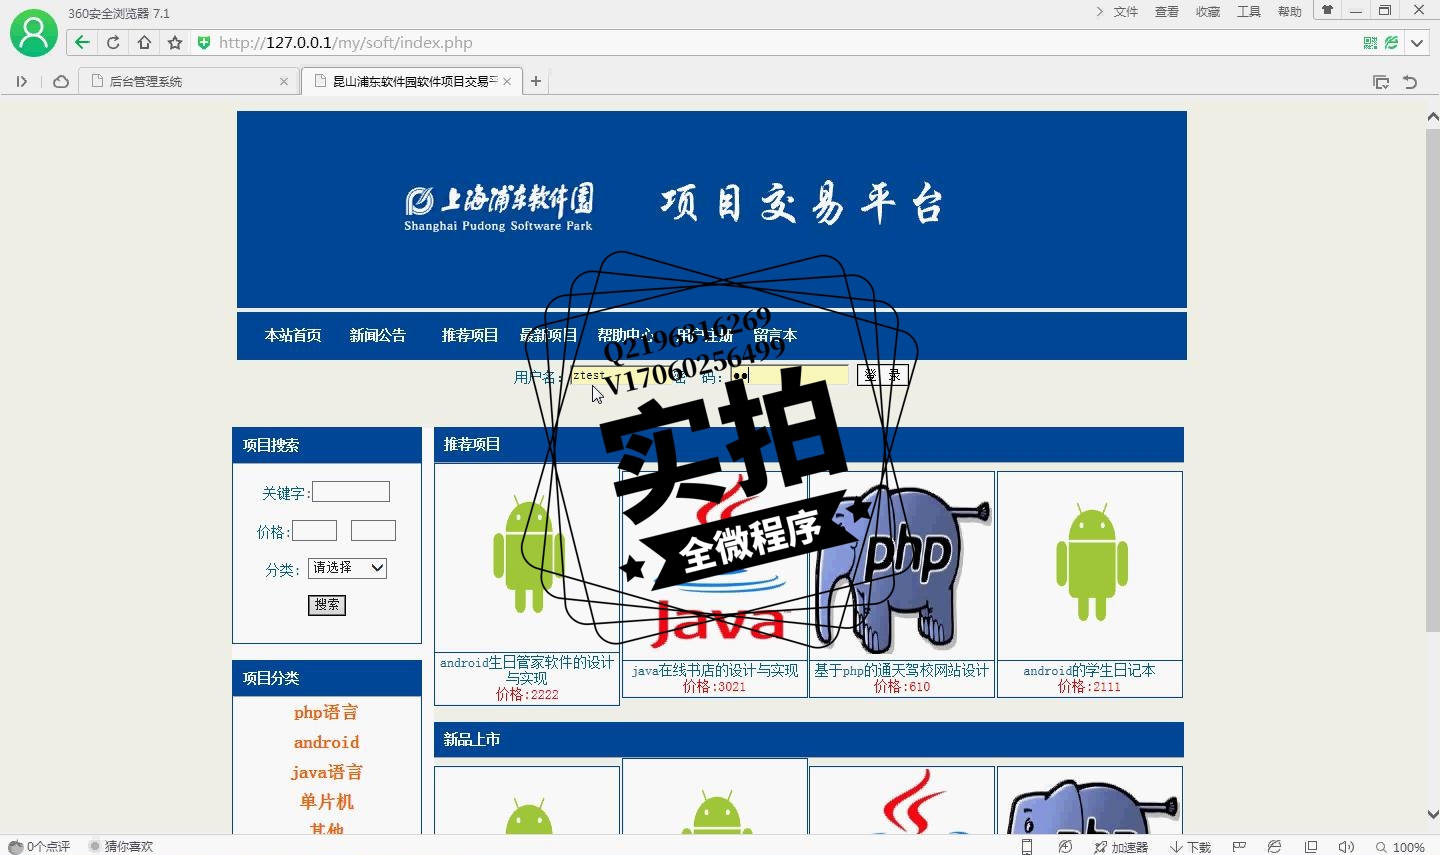
Task: Close the 后台管理系统 tab
Action: (284, 81)
